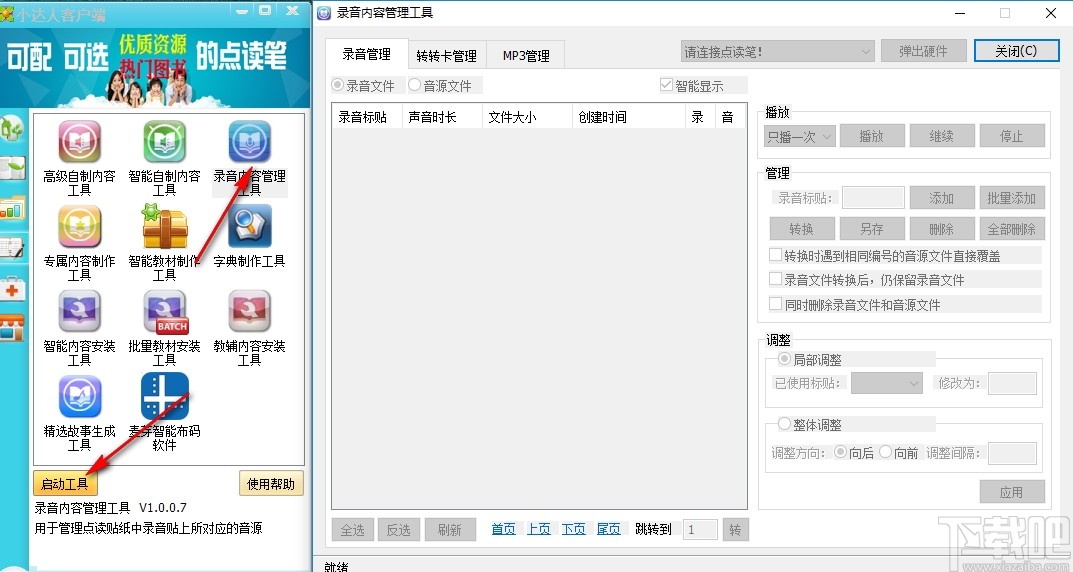Sort by the 创建时间 column header
The width and height of the screenshot is (1073, 572).
(628, 117)
